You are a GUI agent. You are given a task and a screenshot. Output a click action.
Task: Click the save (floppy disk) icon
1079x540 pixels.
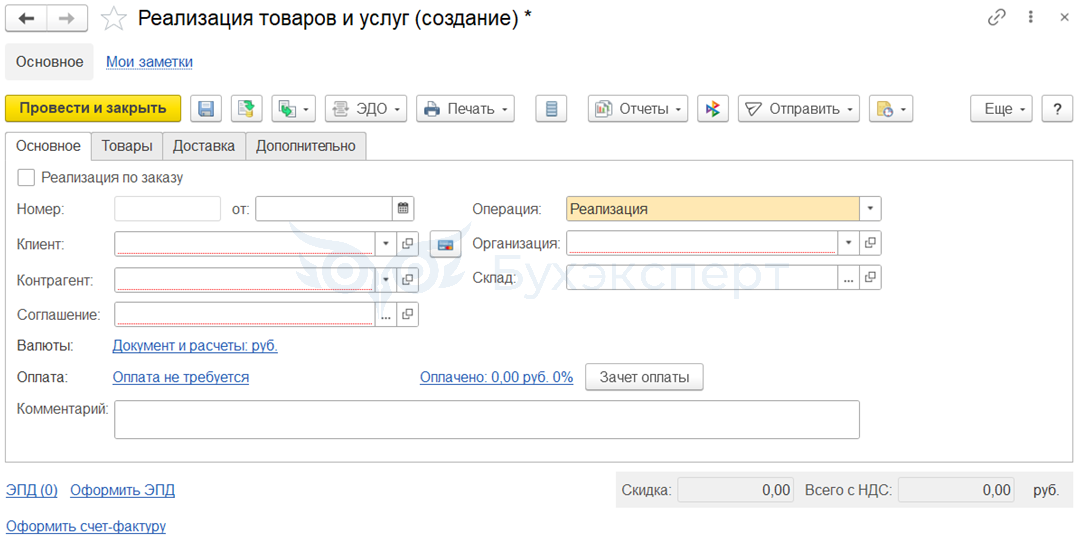[206, 109]
